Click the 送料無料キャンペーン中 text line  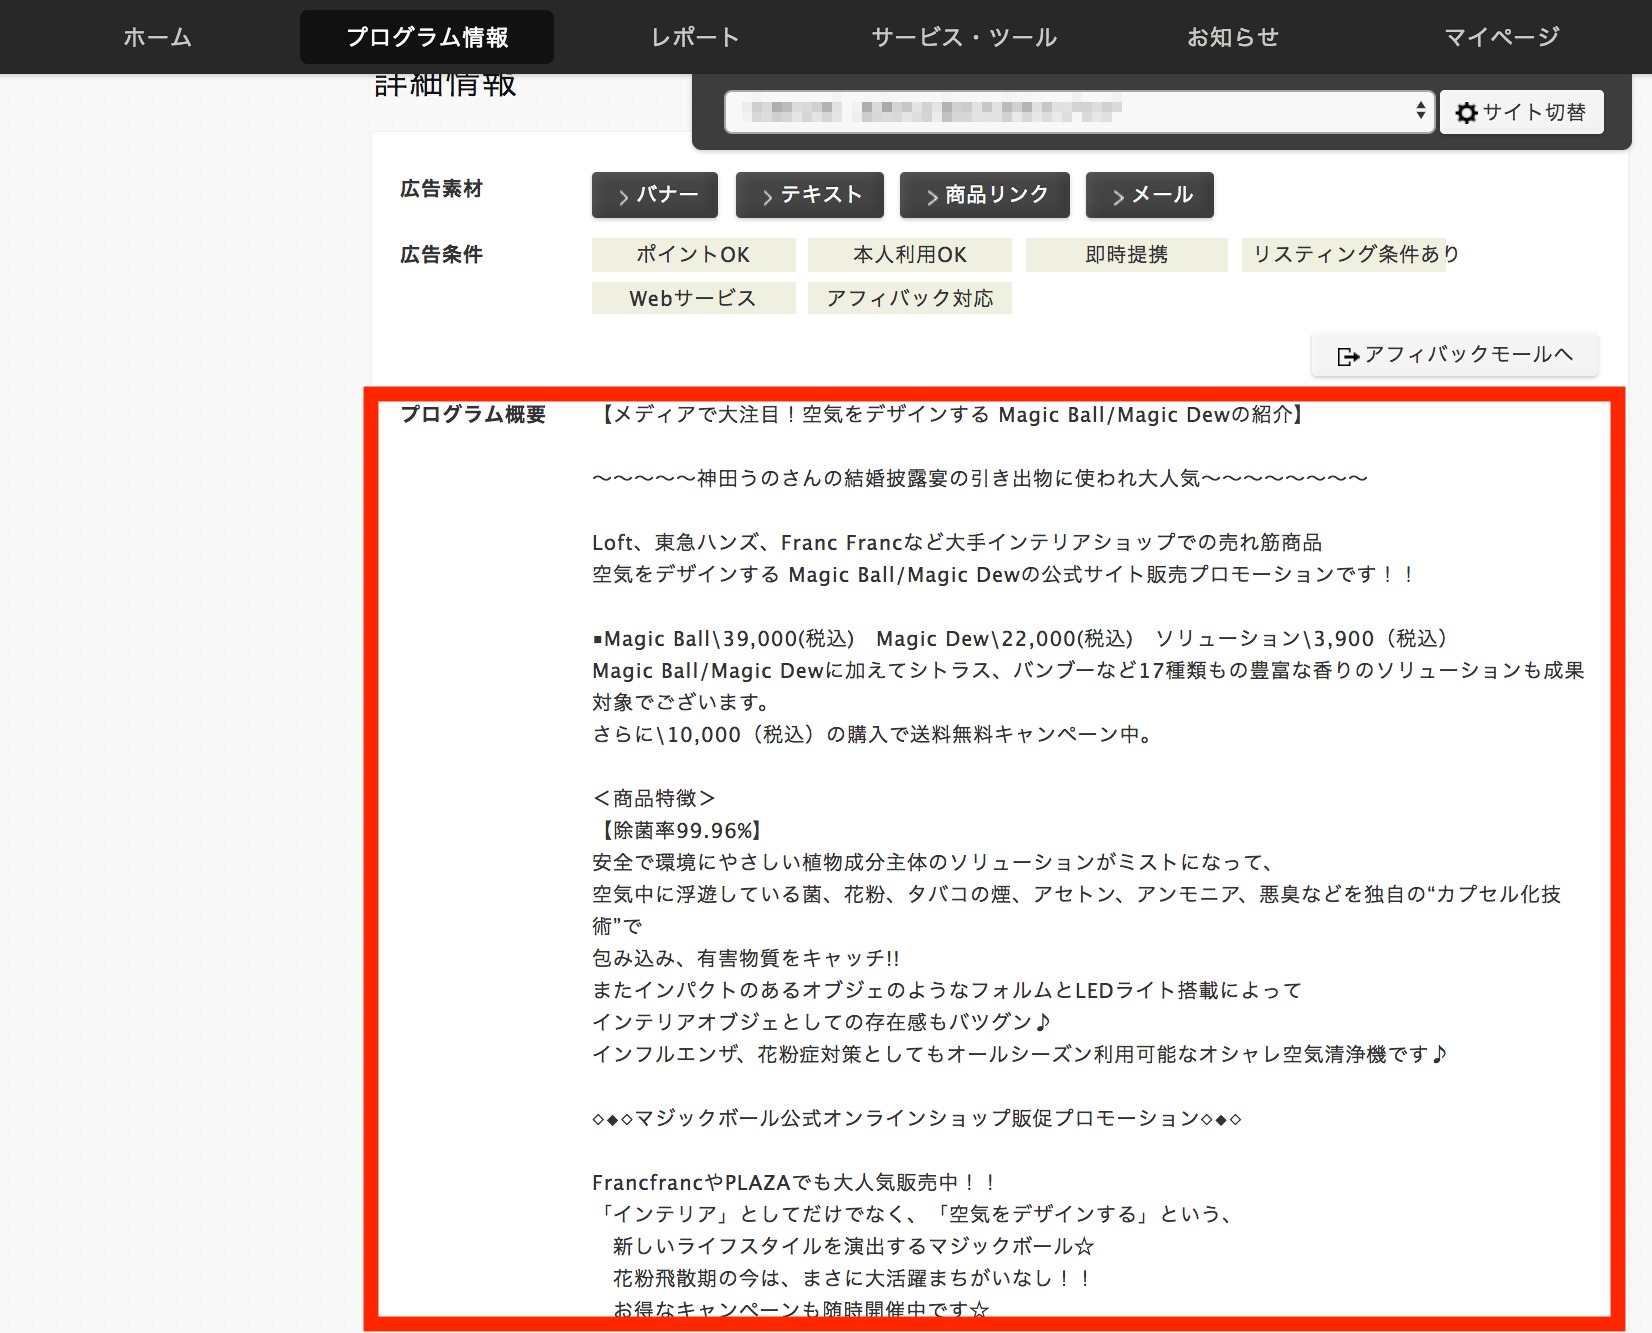tap(875, 735)
